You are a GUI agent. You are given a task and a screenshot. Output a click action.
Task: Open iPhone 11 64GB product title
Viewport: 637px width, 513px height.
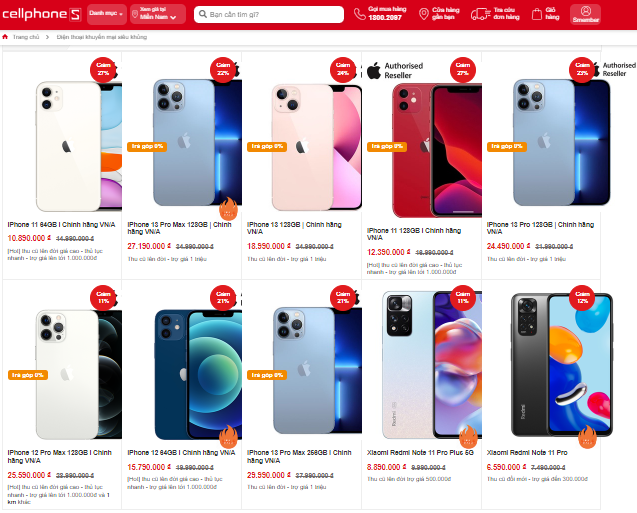pos(61,225)
